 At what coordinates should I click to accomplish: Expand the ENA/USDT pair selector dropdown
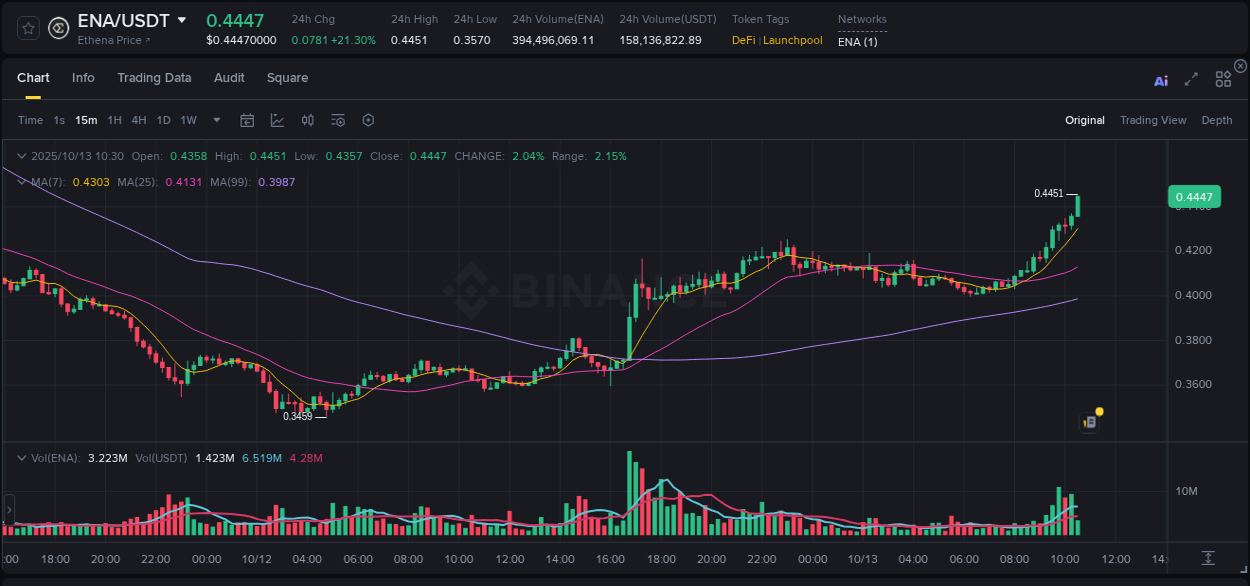click(x=180, y=20)
